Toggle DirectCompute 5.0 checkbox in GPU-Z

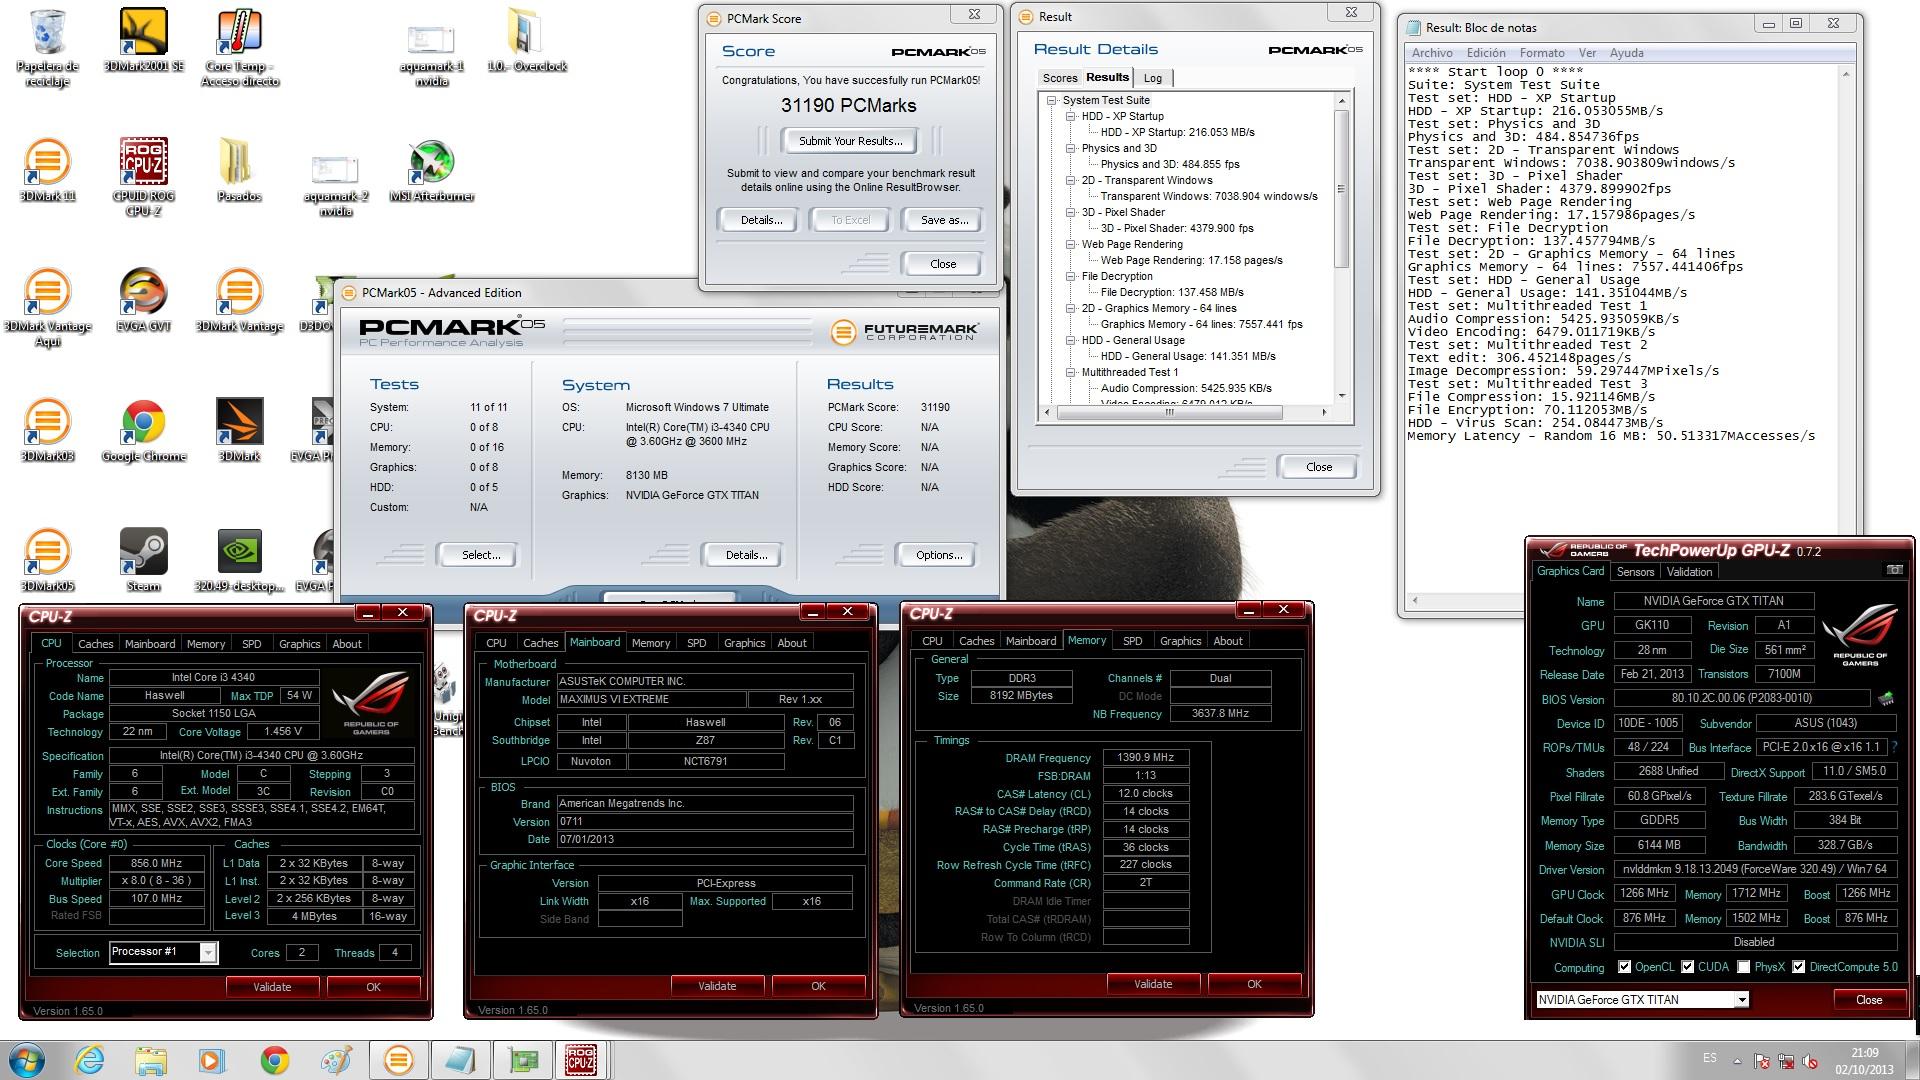pyautogui.click(x=1799, y=967)
